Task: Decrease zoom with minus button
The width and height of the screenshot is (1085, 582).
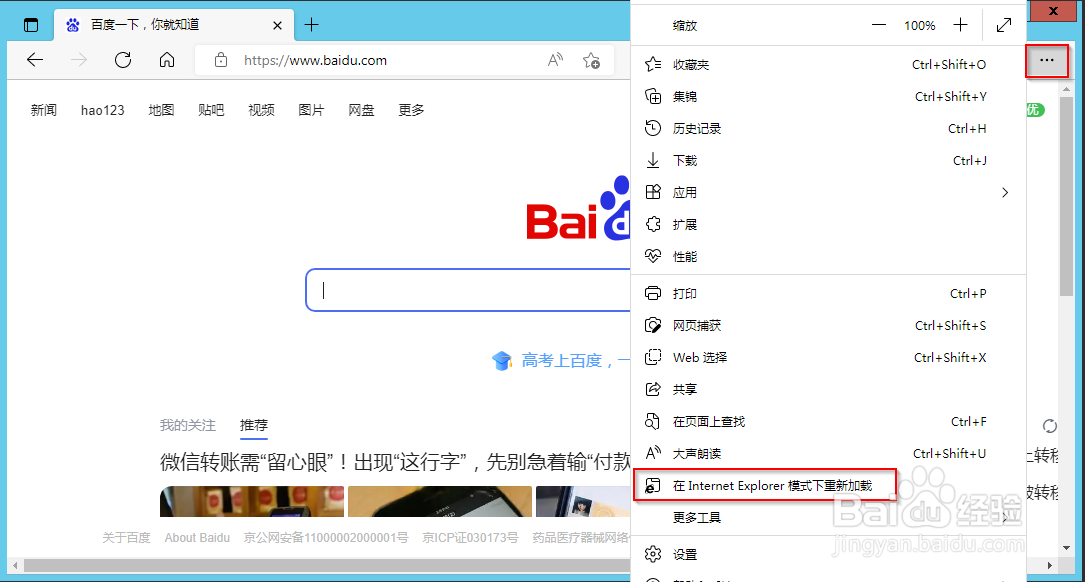Action: click(x=879, y=25)
